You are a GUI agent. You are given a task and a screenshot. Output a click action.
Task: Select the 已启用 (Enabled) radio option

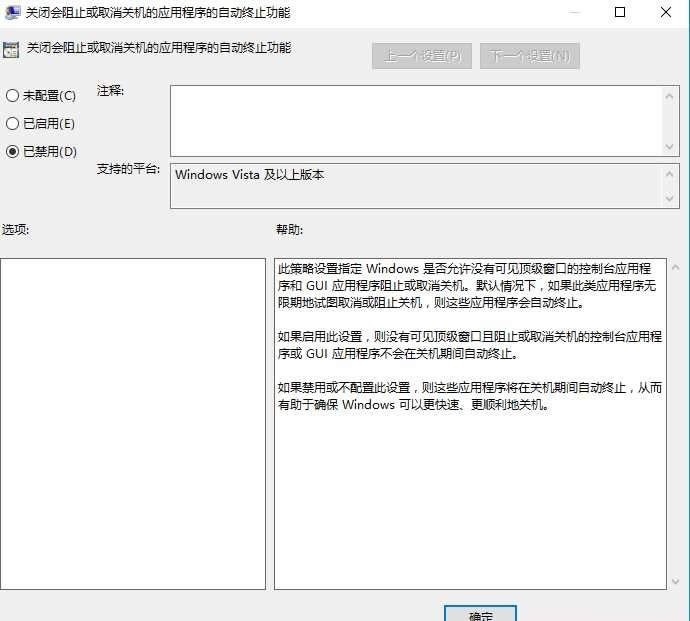[x=13, y=124]
